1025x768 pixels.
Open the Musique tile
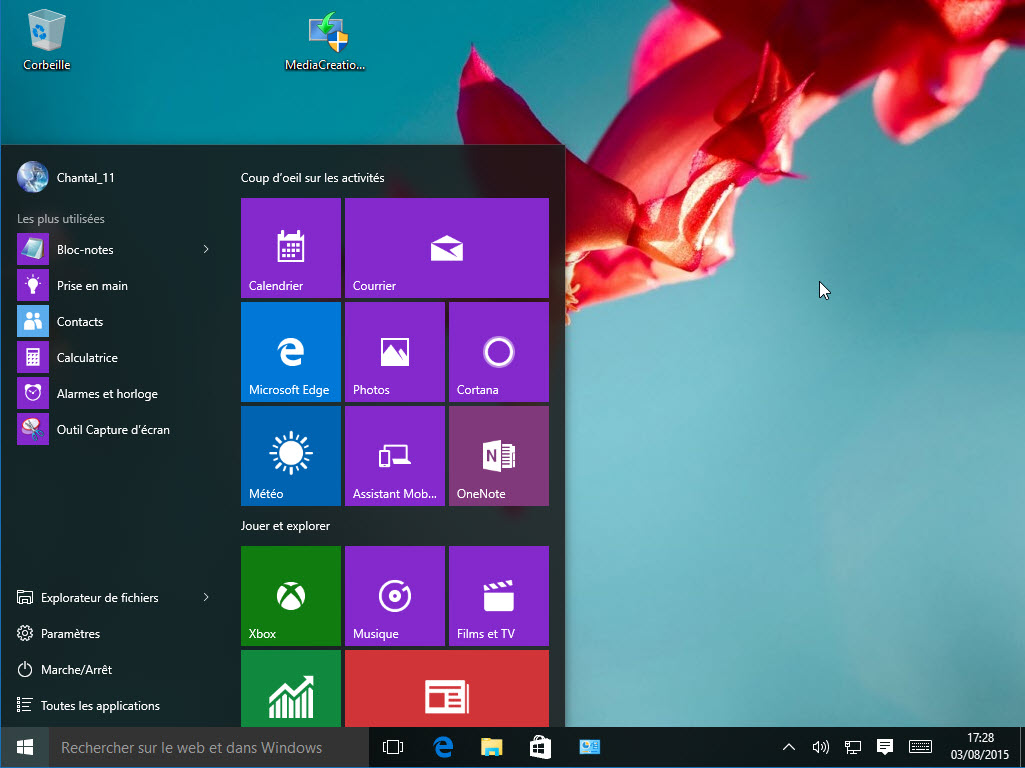(395, 595)
